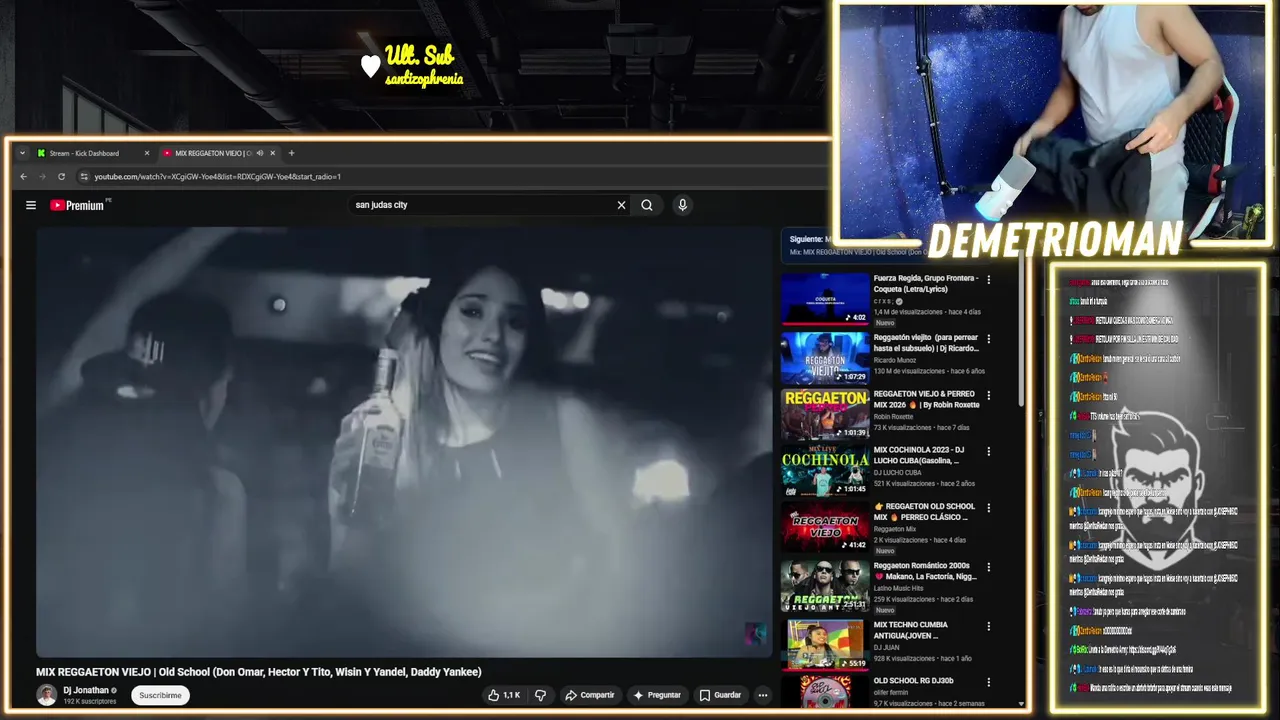Screen dimensions: 1280x720
Task: Open options menu for Reggaeton Romántico 2000s
Action: (x=989, y=566)
